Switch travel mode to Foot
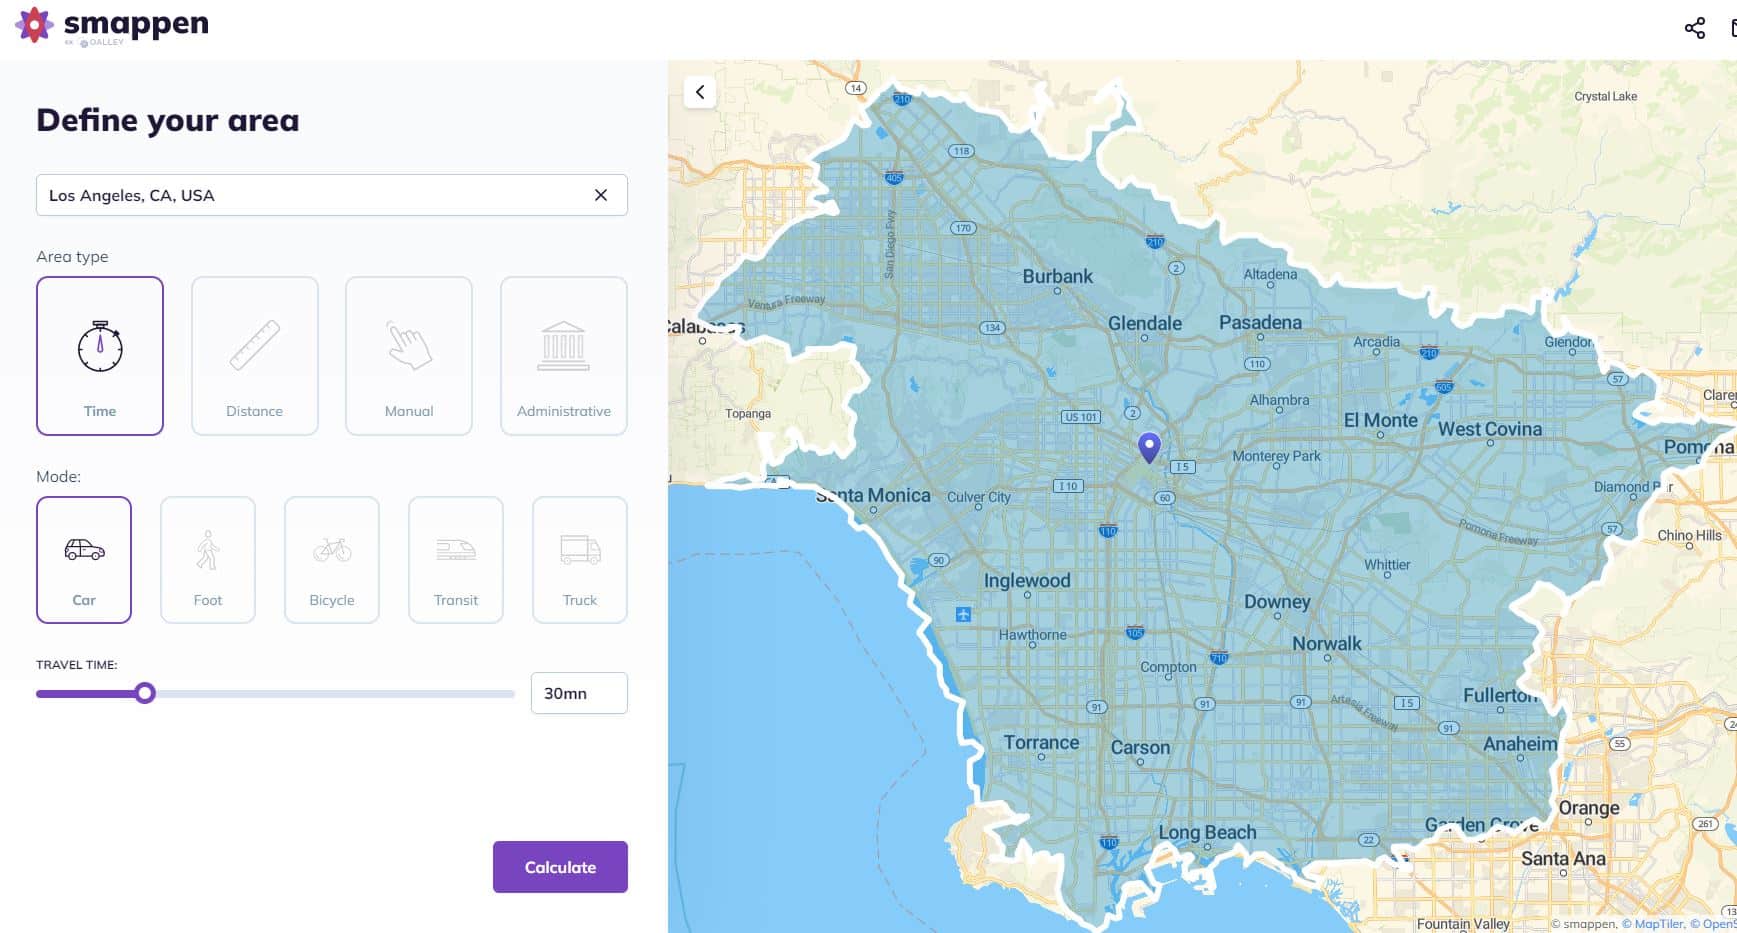The image size is (1737, 933). click(x=208, y=560)
